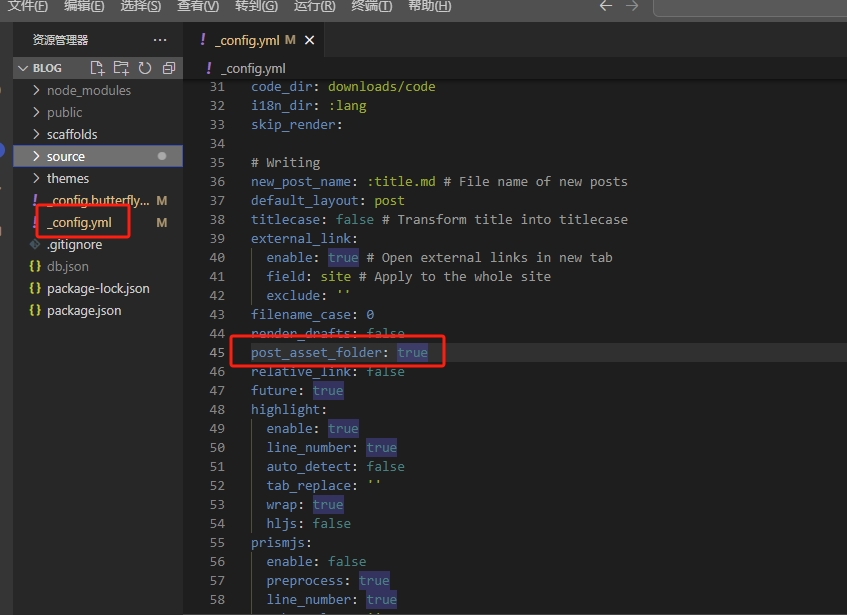Open the 文件(F) menu

click(28, 6)
